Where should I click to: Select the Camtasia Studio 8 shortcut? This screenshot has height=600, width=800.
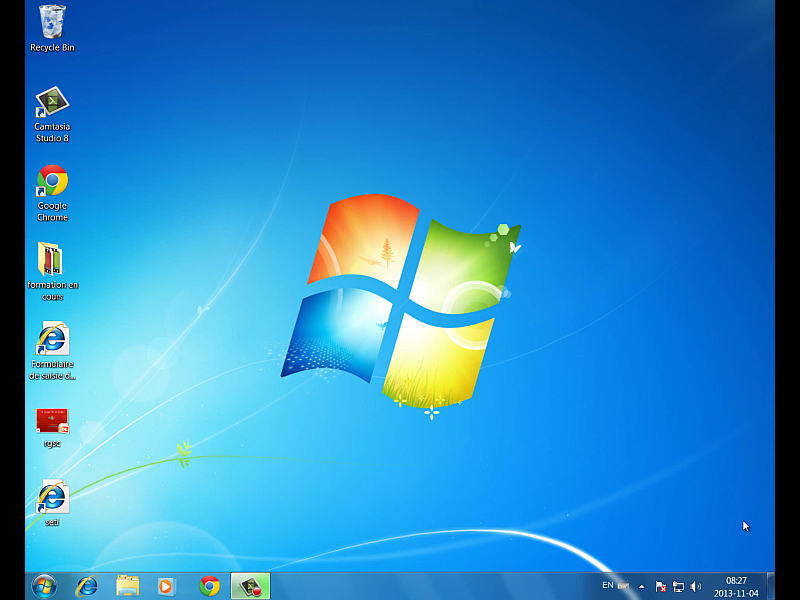pyautogui.click(x=52, y=105)
